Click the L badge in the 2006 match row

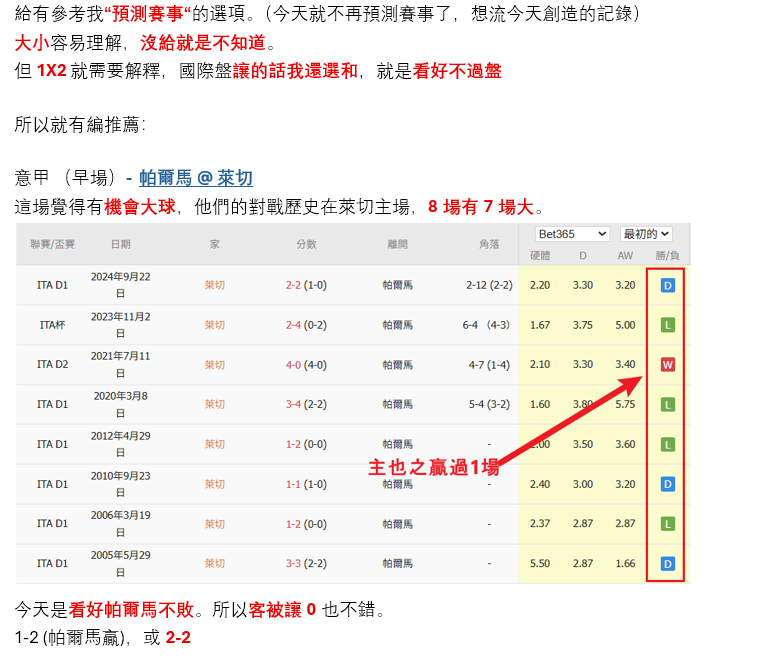(x=667, y=524)
